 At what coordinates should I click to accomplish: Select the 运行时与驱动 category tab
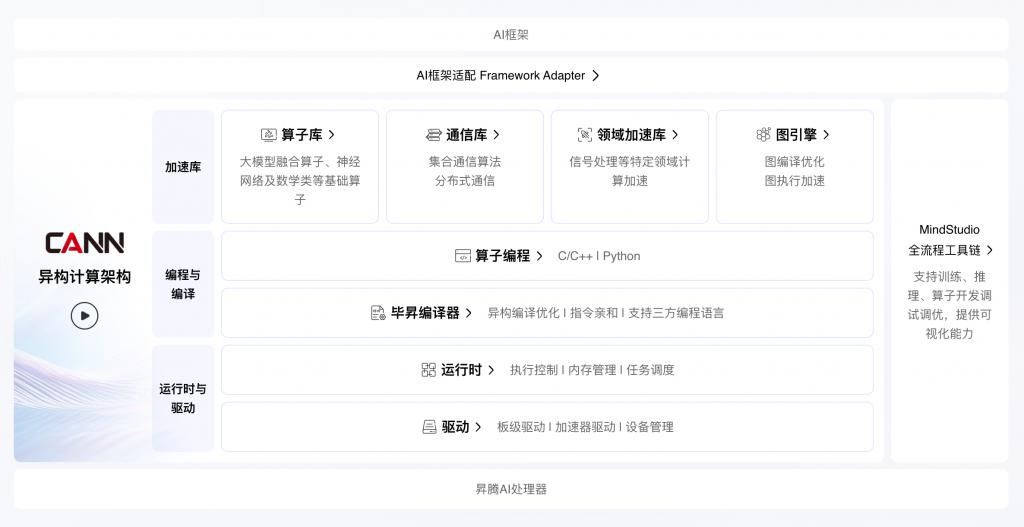(183, 398)
